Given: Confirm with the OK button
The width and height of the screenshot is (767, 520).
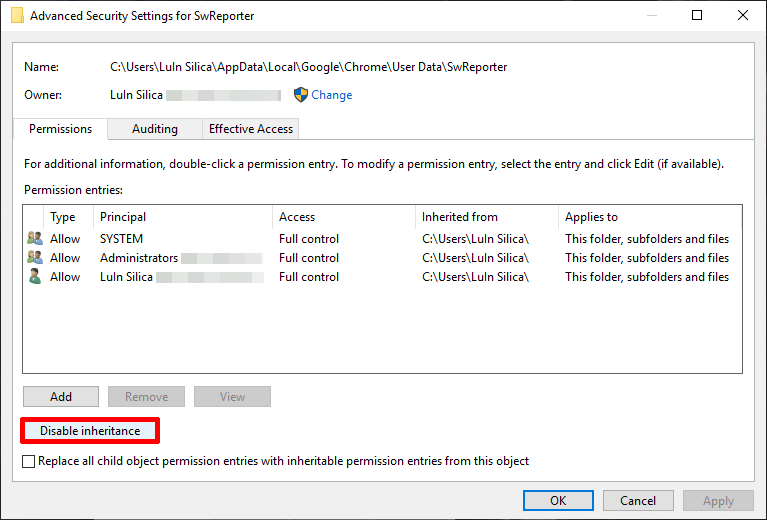Looking at the screenshot, I should (558, 500).
